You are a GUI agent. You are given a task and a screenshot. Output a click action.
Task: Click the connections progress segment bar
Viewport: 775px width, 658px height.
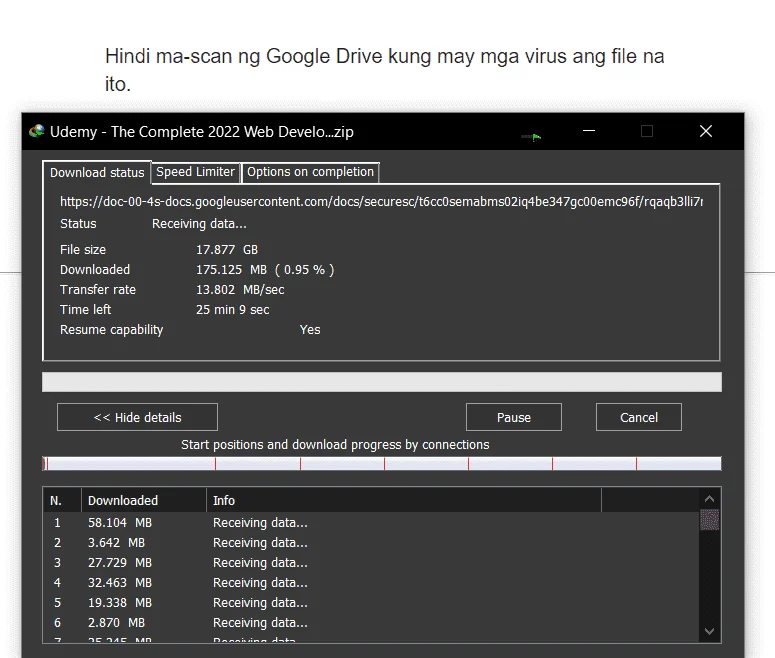click(x=382, y=464)
